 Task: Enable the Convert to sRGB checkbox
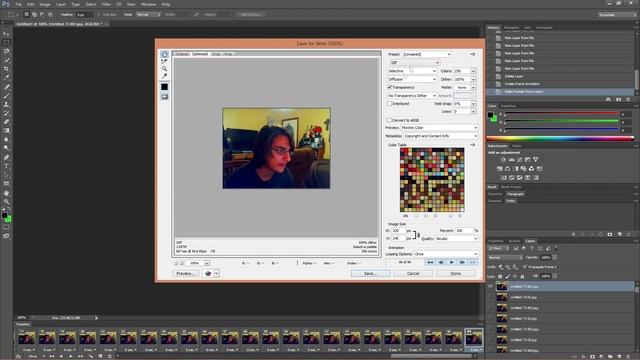(389, 120)
